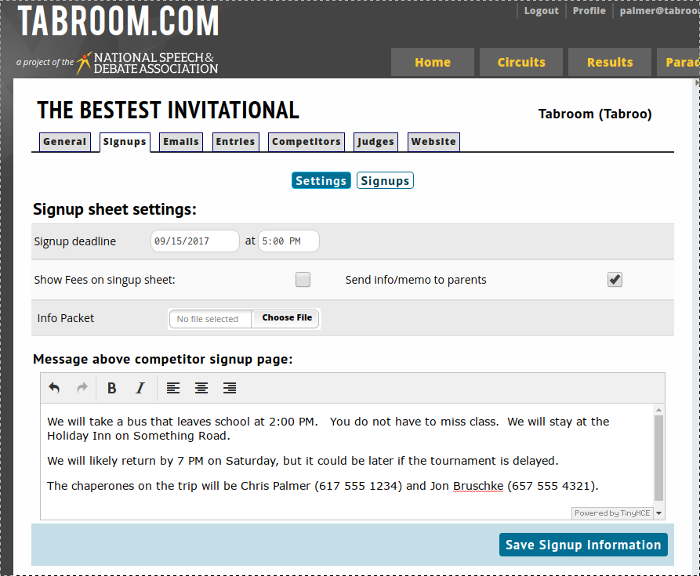
Task: Click the signup deadline date field
Action: pyautogui.click(x=194, y=241)
